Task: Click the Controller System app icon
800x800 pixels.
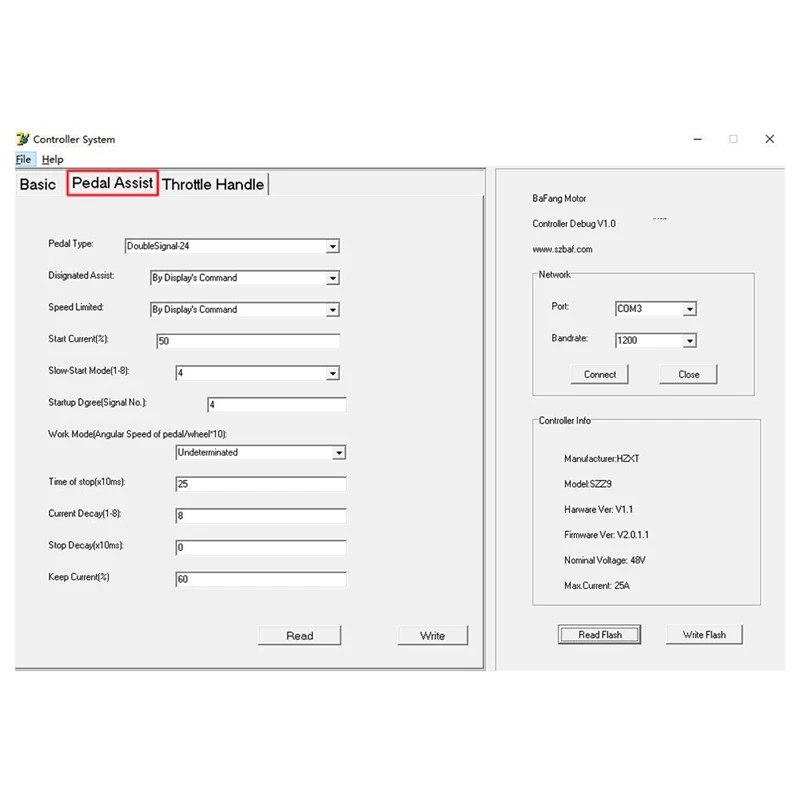Action: tap(22, 139)
